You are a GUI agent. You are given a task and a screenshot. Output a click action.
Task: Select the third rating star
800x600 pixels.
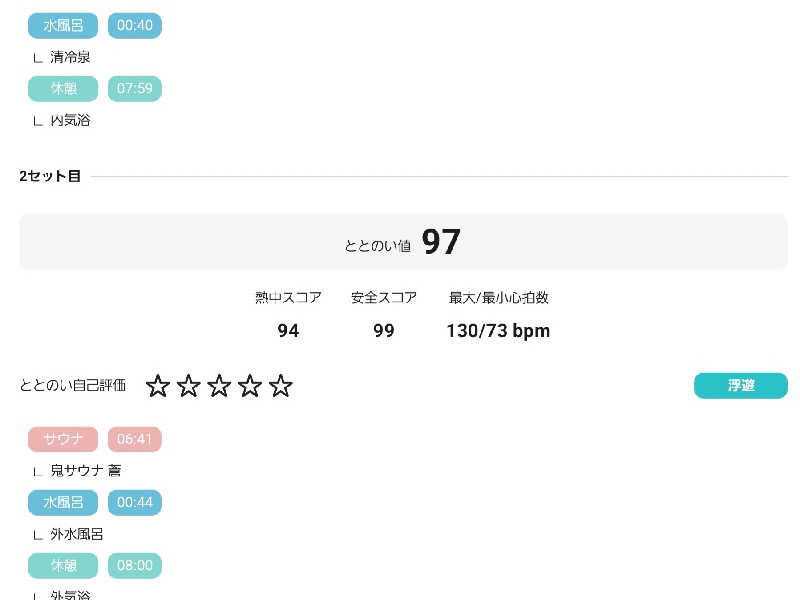219,386
